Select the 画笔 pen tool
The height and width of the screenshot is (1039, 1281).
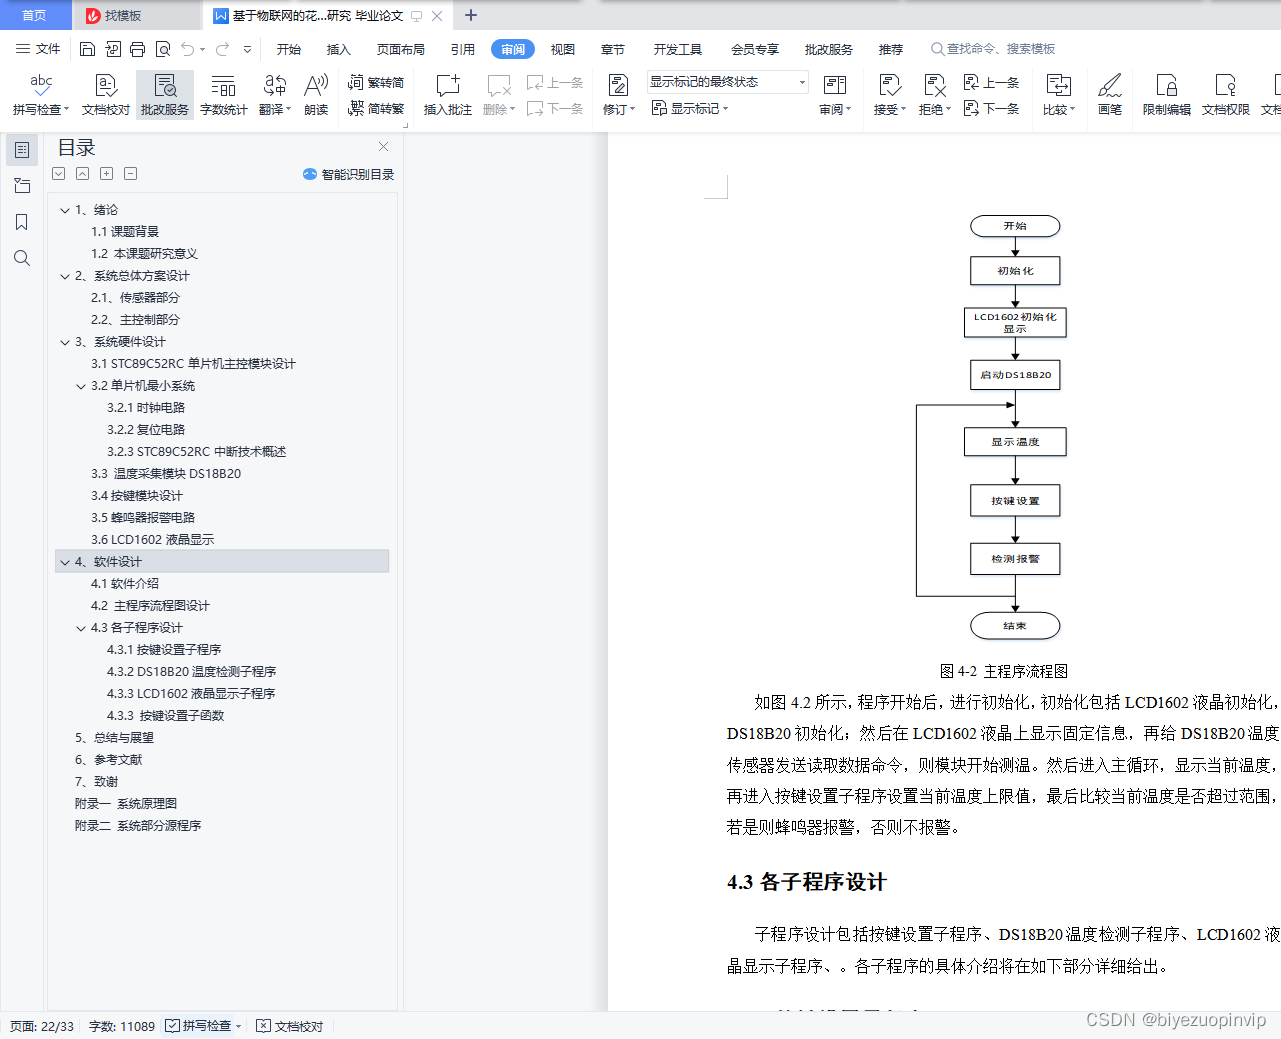(1110, 95)
